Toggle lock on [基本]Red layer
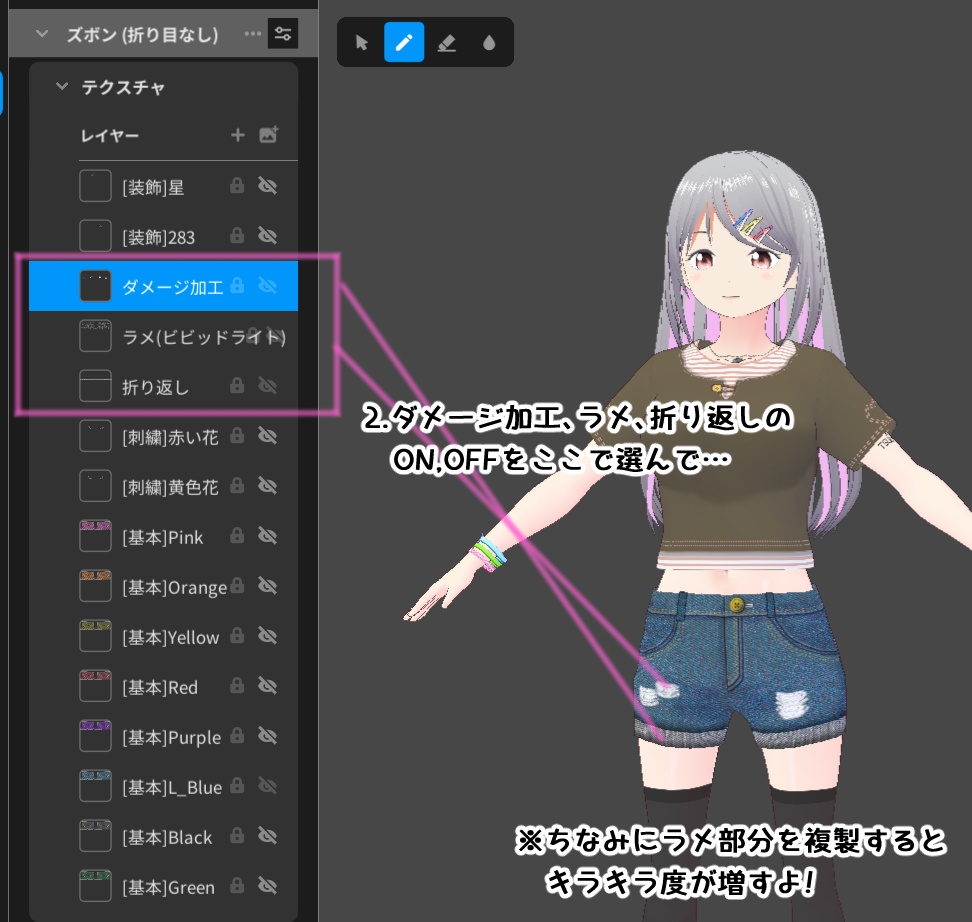 (x=237, y=686)
